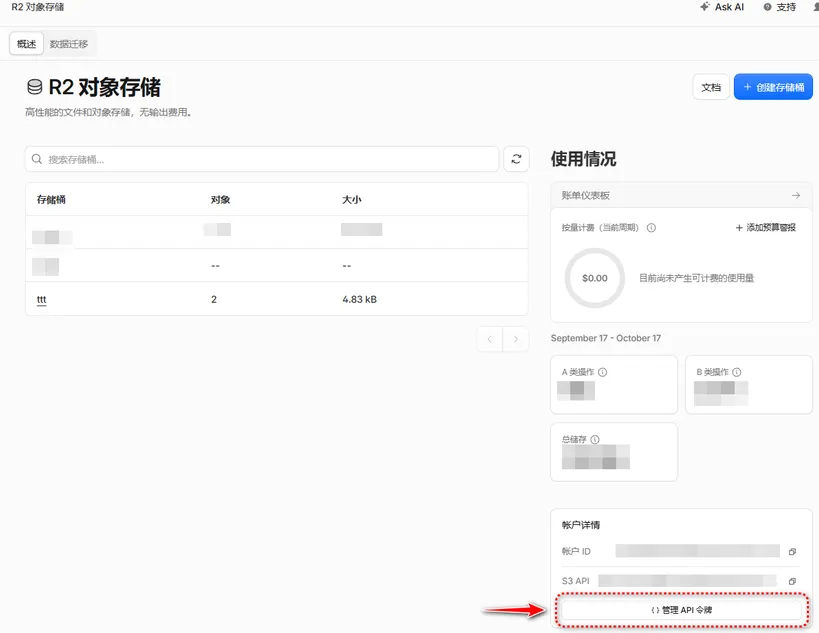Image resolution: width=819 pixels, height=633 pixels.
Task: Click info icon next to B 类操作
Action: [x=736, y=372]
